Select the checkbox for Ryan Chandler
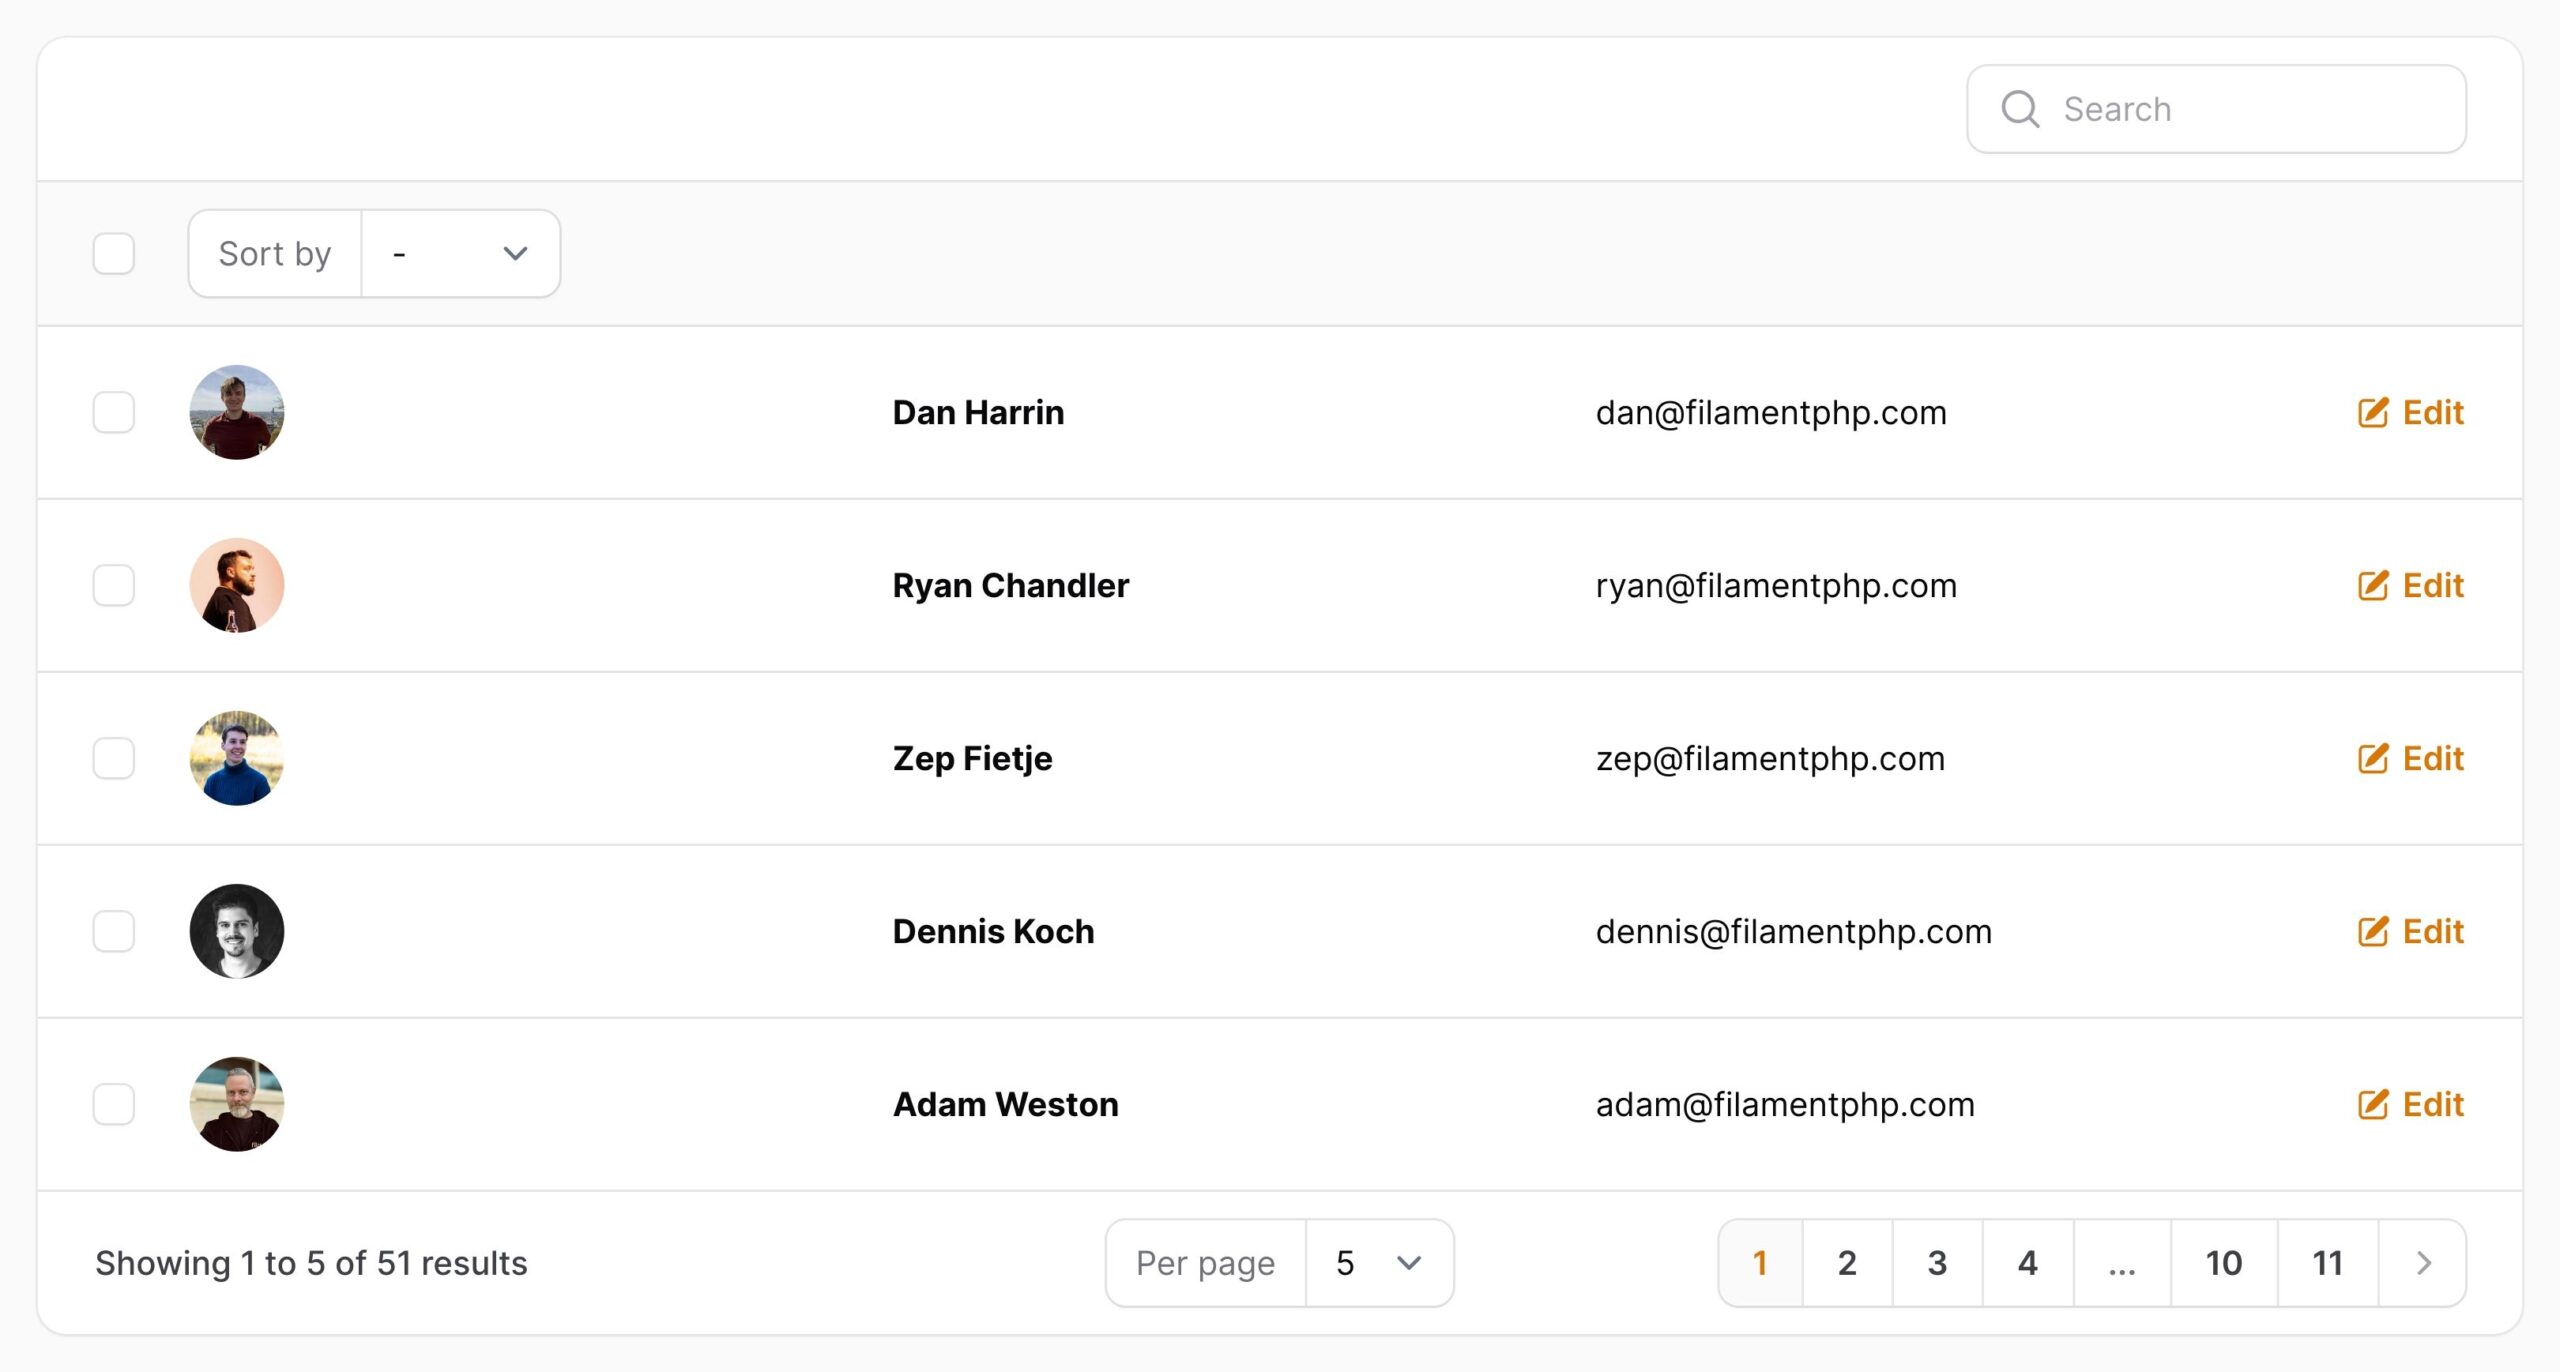2560x1372 pixels. pyautogui.click(x=114, y=586)
